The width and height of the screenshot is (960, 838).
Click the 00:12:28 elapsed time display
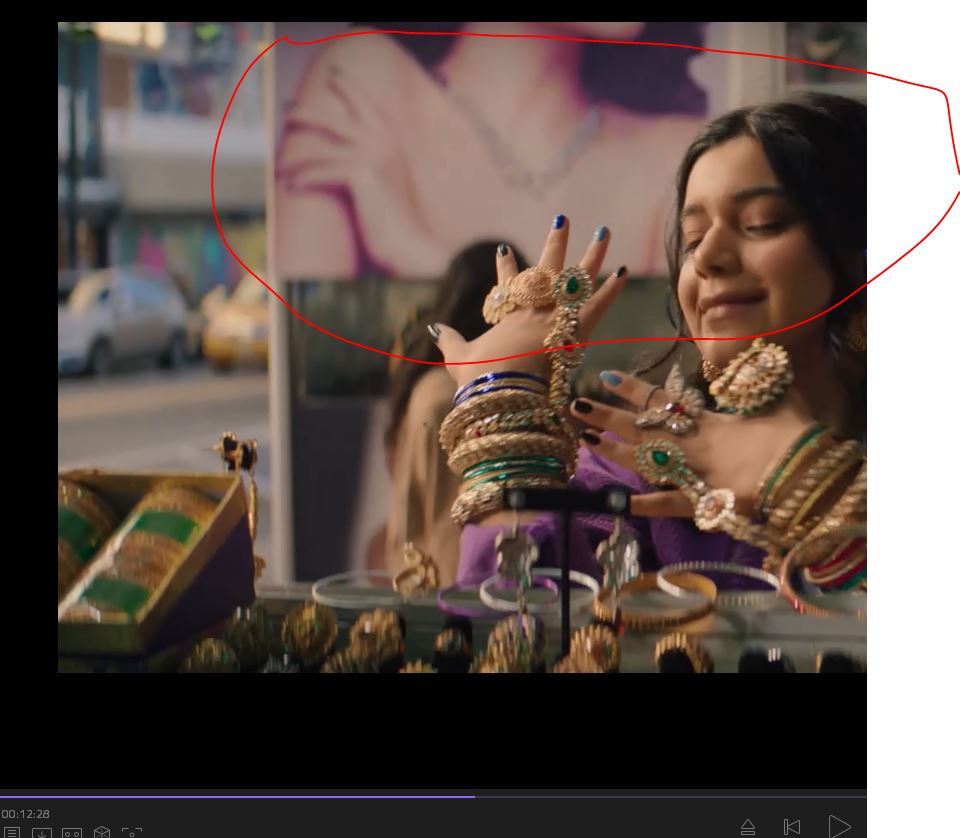[x=26, y=814]
